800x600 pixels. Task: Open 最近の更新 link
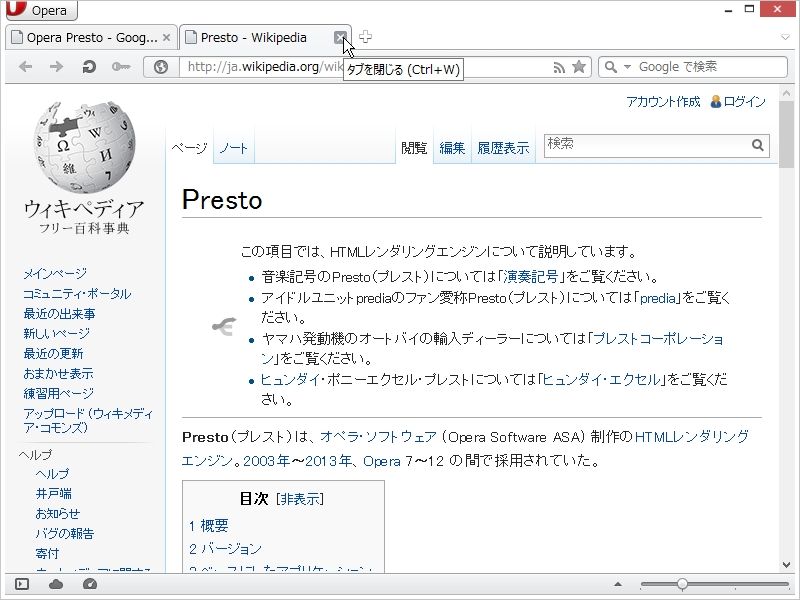(x=53, y=354)
